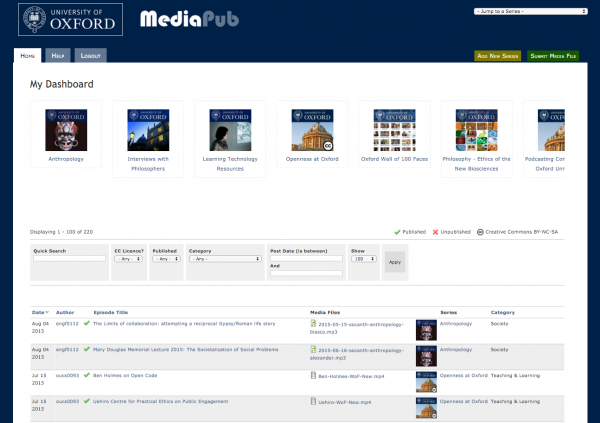Open the Anthropology series thumbnail
600x423 pixels.
pyautogui.click(x=66, y=130)
